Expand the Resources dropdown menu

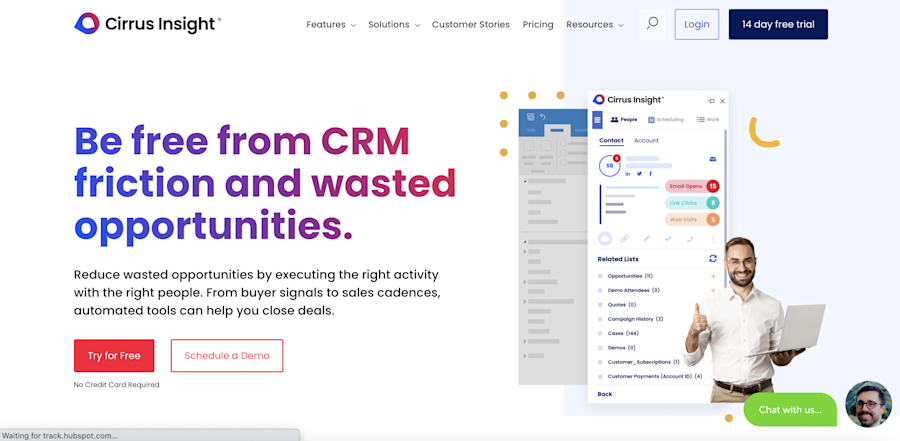[595, 25]
